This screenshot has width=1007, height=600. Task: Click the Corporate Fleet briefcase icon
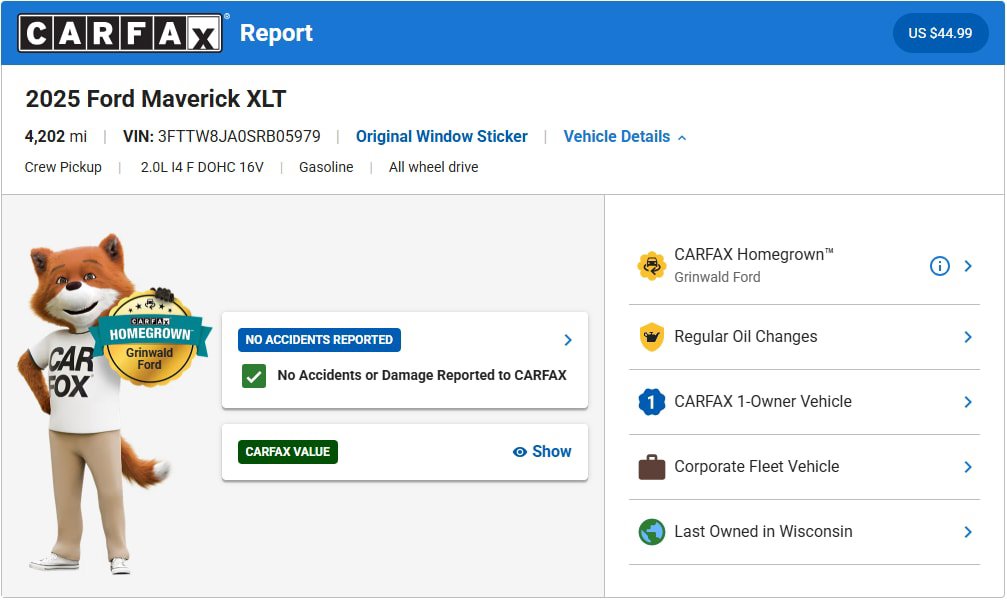point(652,467)
